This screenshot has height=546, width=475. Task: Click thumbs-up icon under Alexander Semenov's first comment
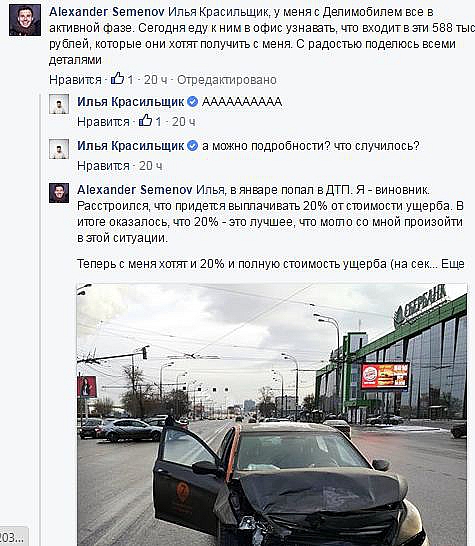click(x=117, y=79)
